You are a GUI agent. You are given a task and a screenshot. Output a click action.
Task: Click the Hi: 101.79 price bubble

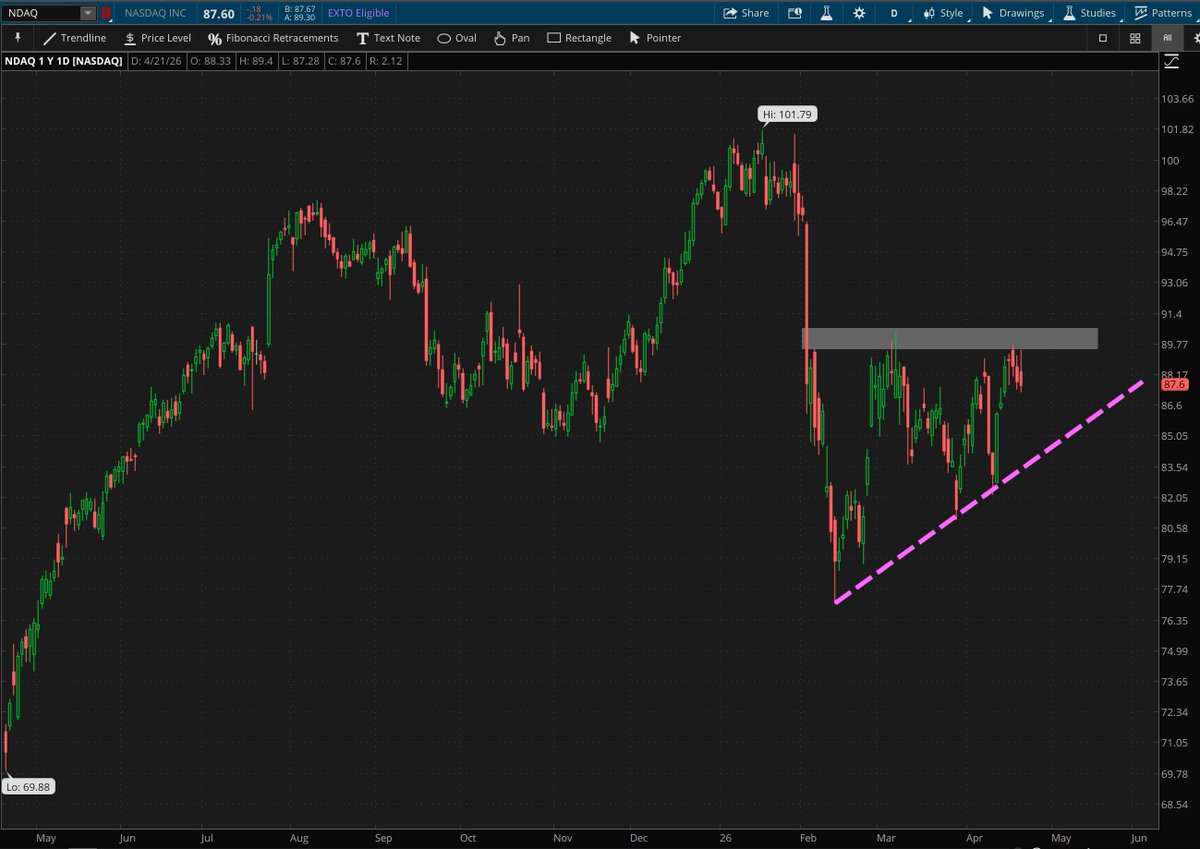click(x=788, y=114)
